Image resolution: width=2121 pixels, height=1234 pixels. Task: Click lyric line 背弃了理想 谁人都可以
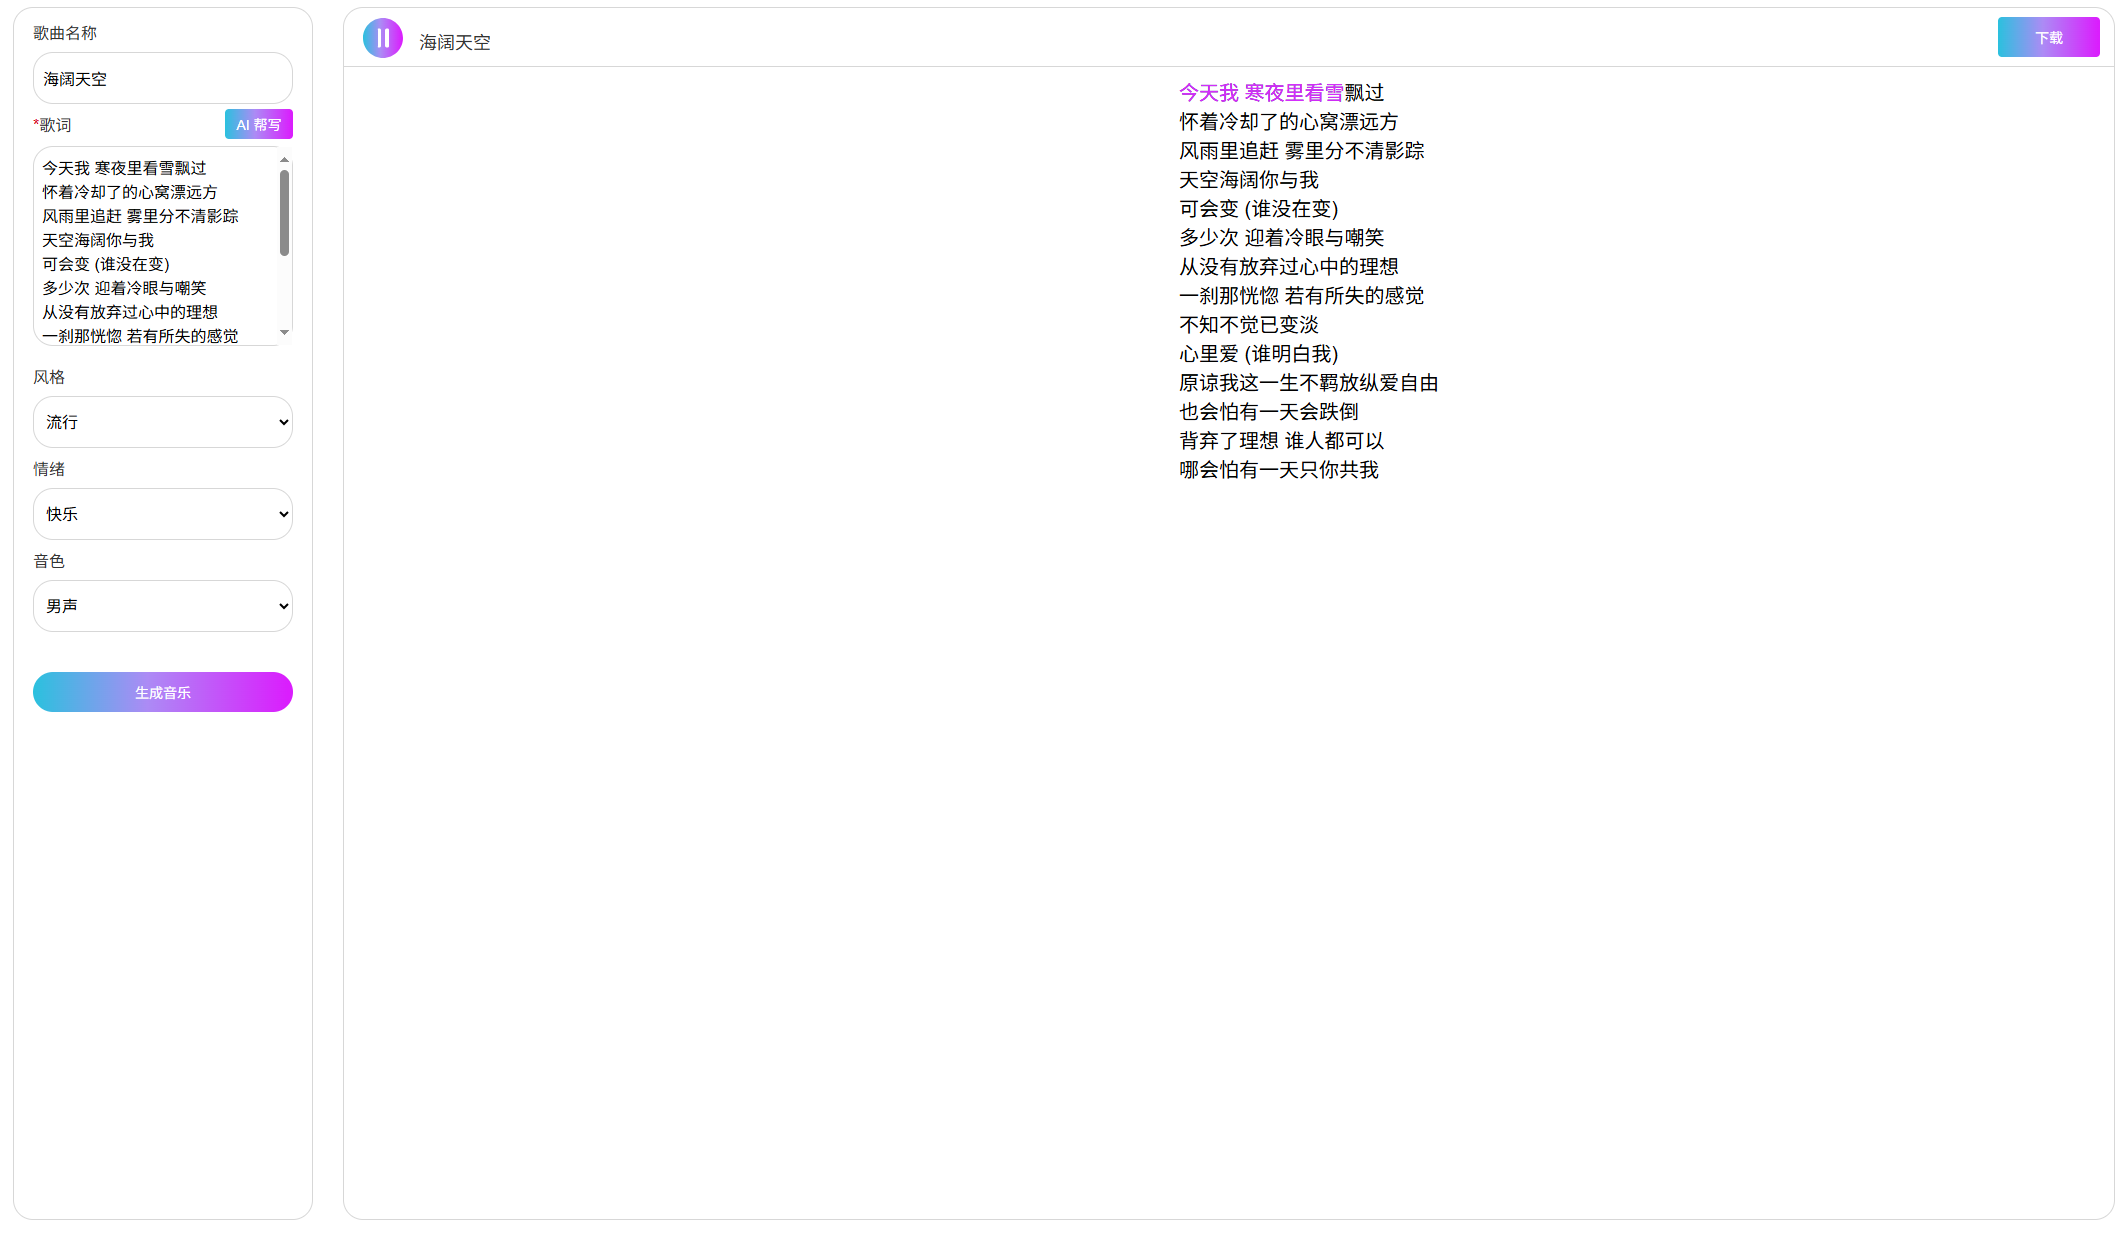tap(1281, 441)
